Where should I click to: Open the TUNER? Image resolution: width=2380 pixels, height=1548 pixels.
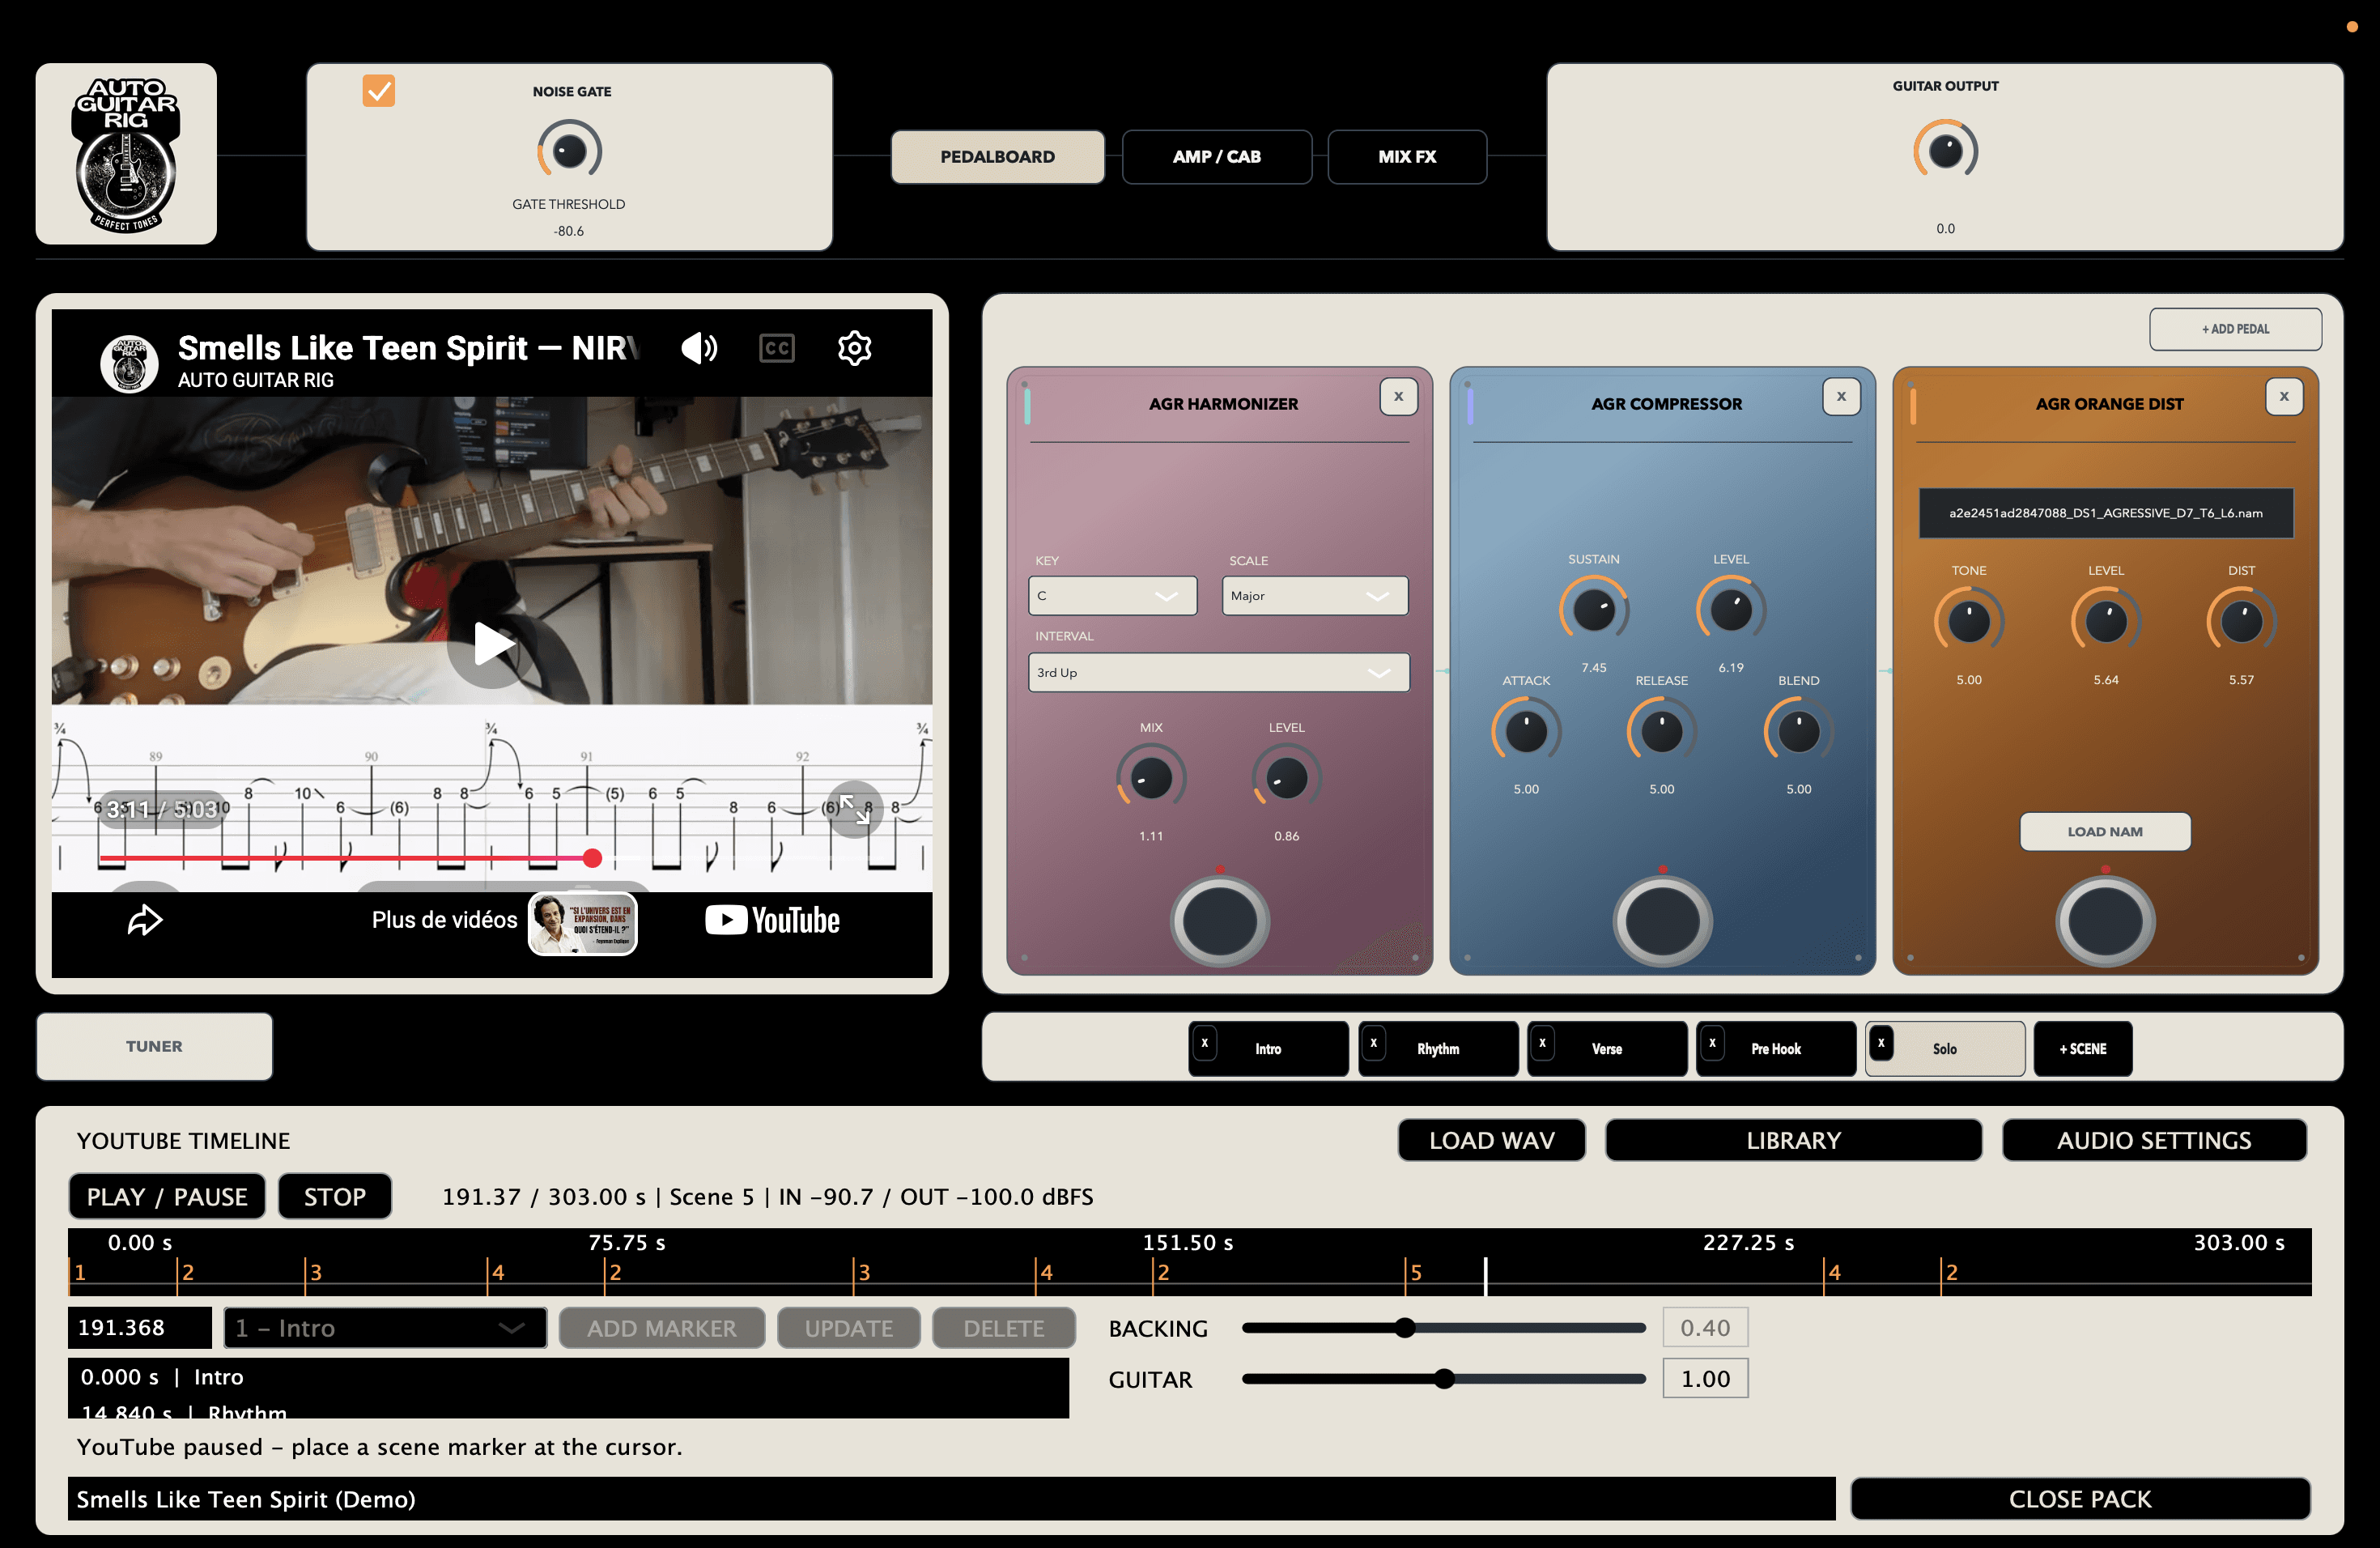[154, 1047]
